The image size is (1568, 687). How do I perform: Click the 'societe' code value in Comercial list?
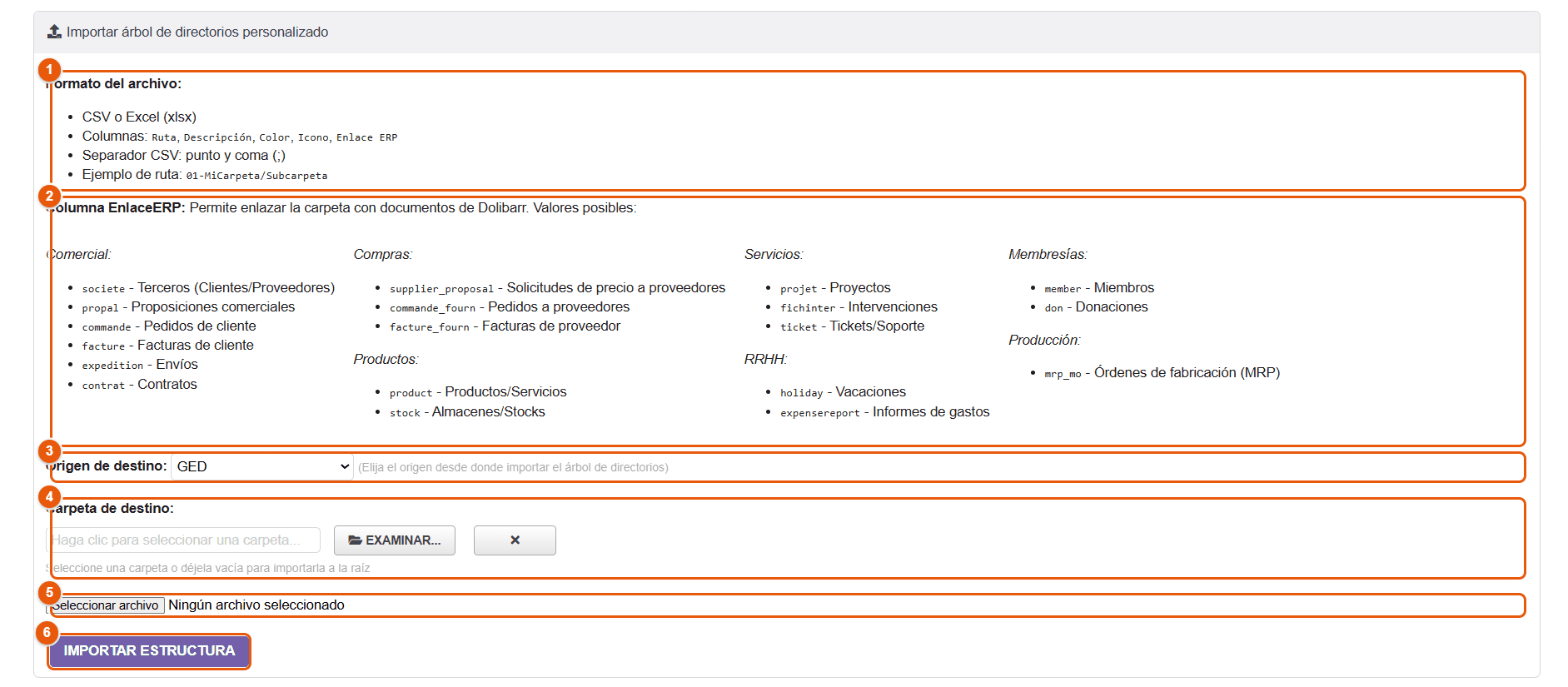pyautogui.click(x=103, y=288)
